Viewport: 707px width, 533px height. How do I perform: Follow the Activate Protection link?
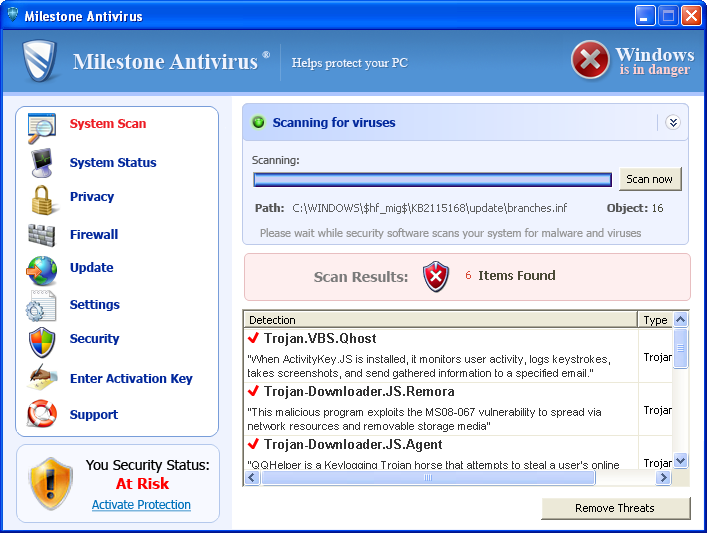[141, 505]
